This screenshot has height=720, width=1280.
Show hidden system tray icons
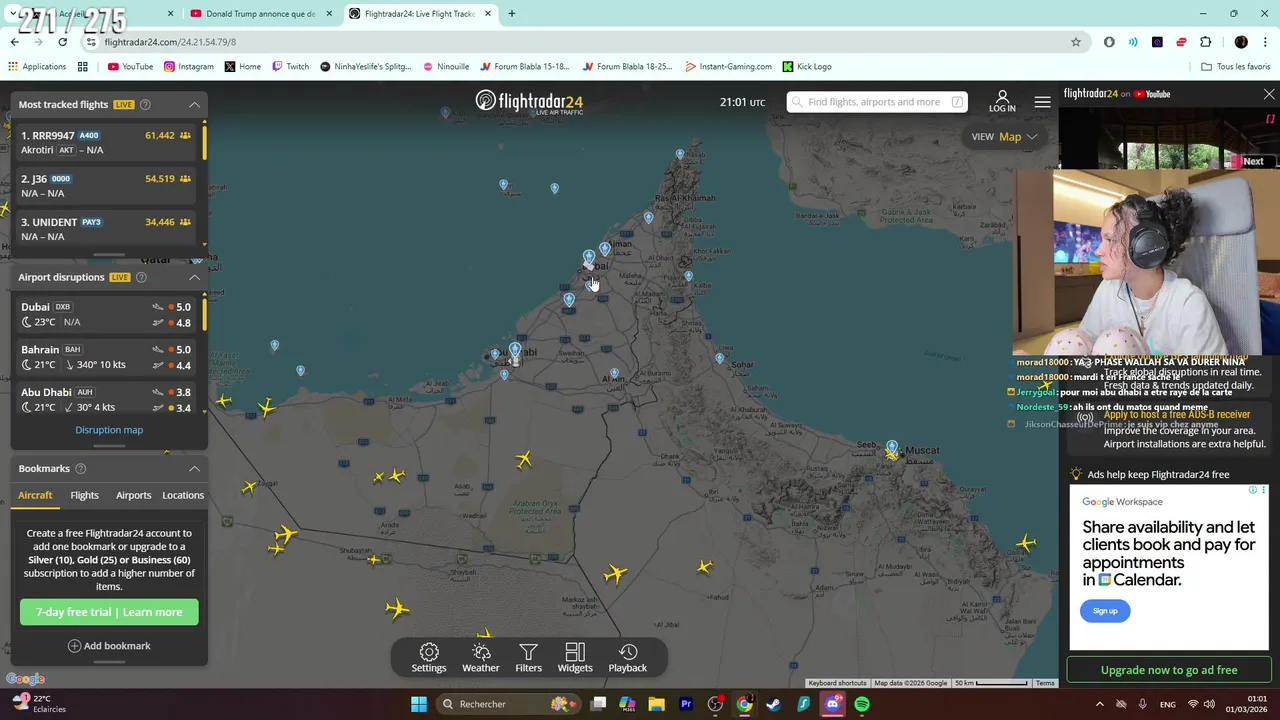(1099, 704)
